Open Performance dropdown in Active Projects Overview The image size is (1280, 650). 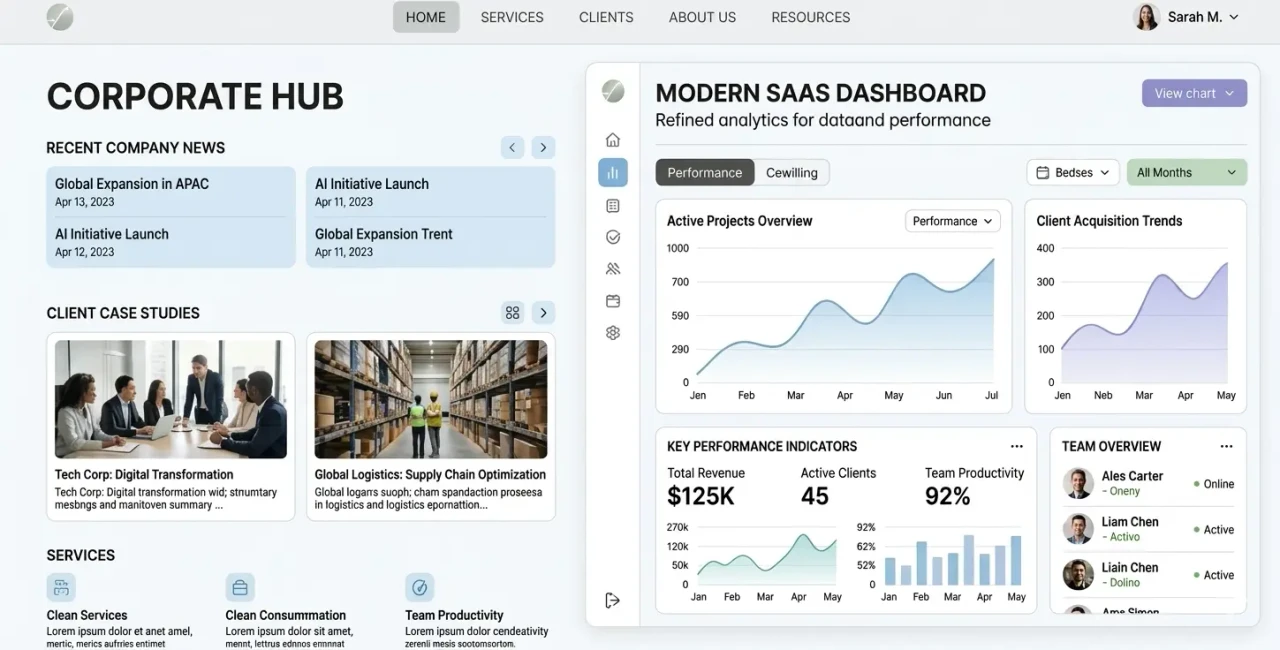952,221
